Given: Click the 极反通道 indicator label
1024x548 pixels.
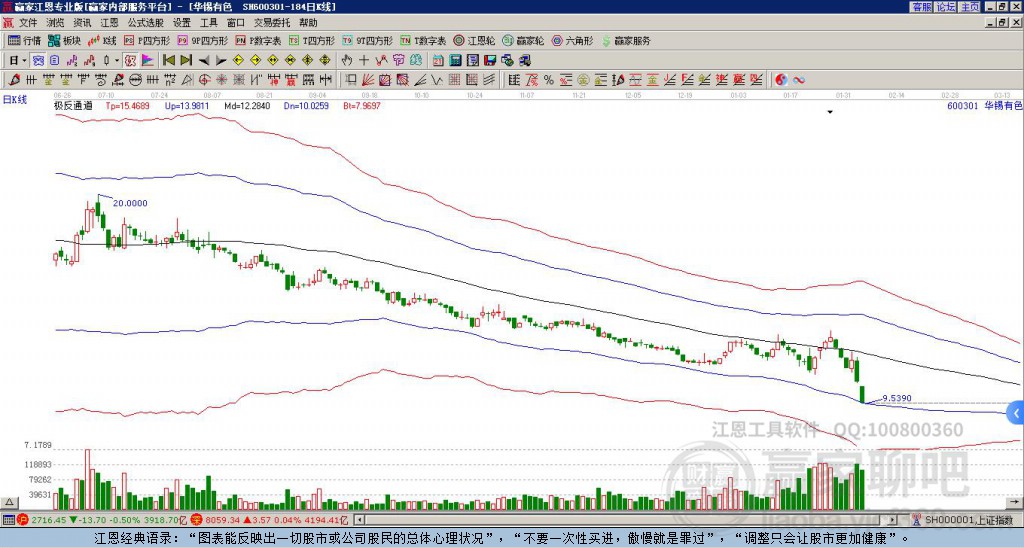Looking at the screenshot, I should [73, 105].
